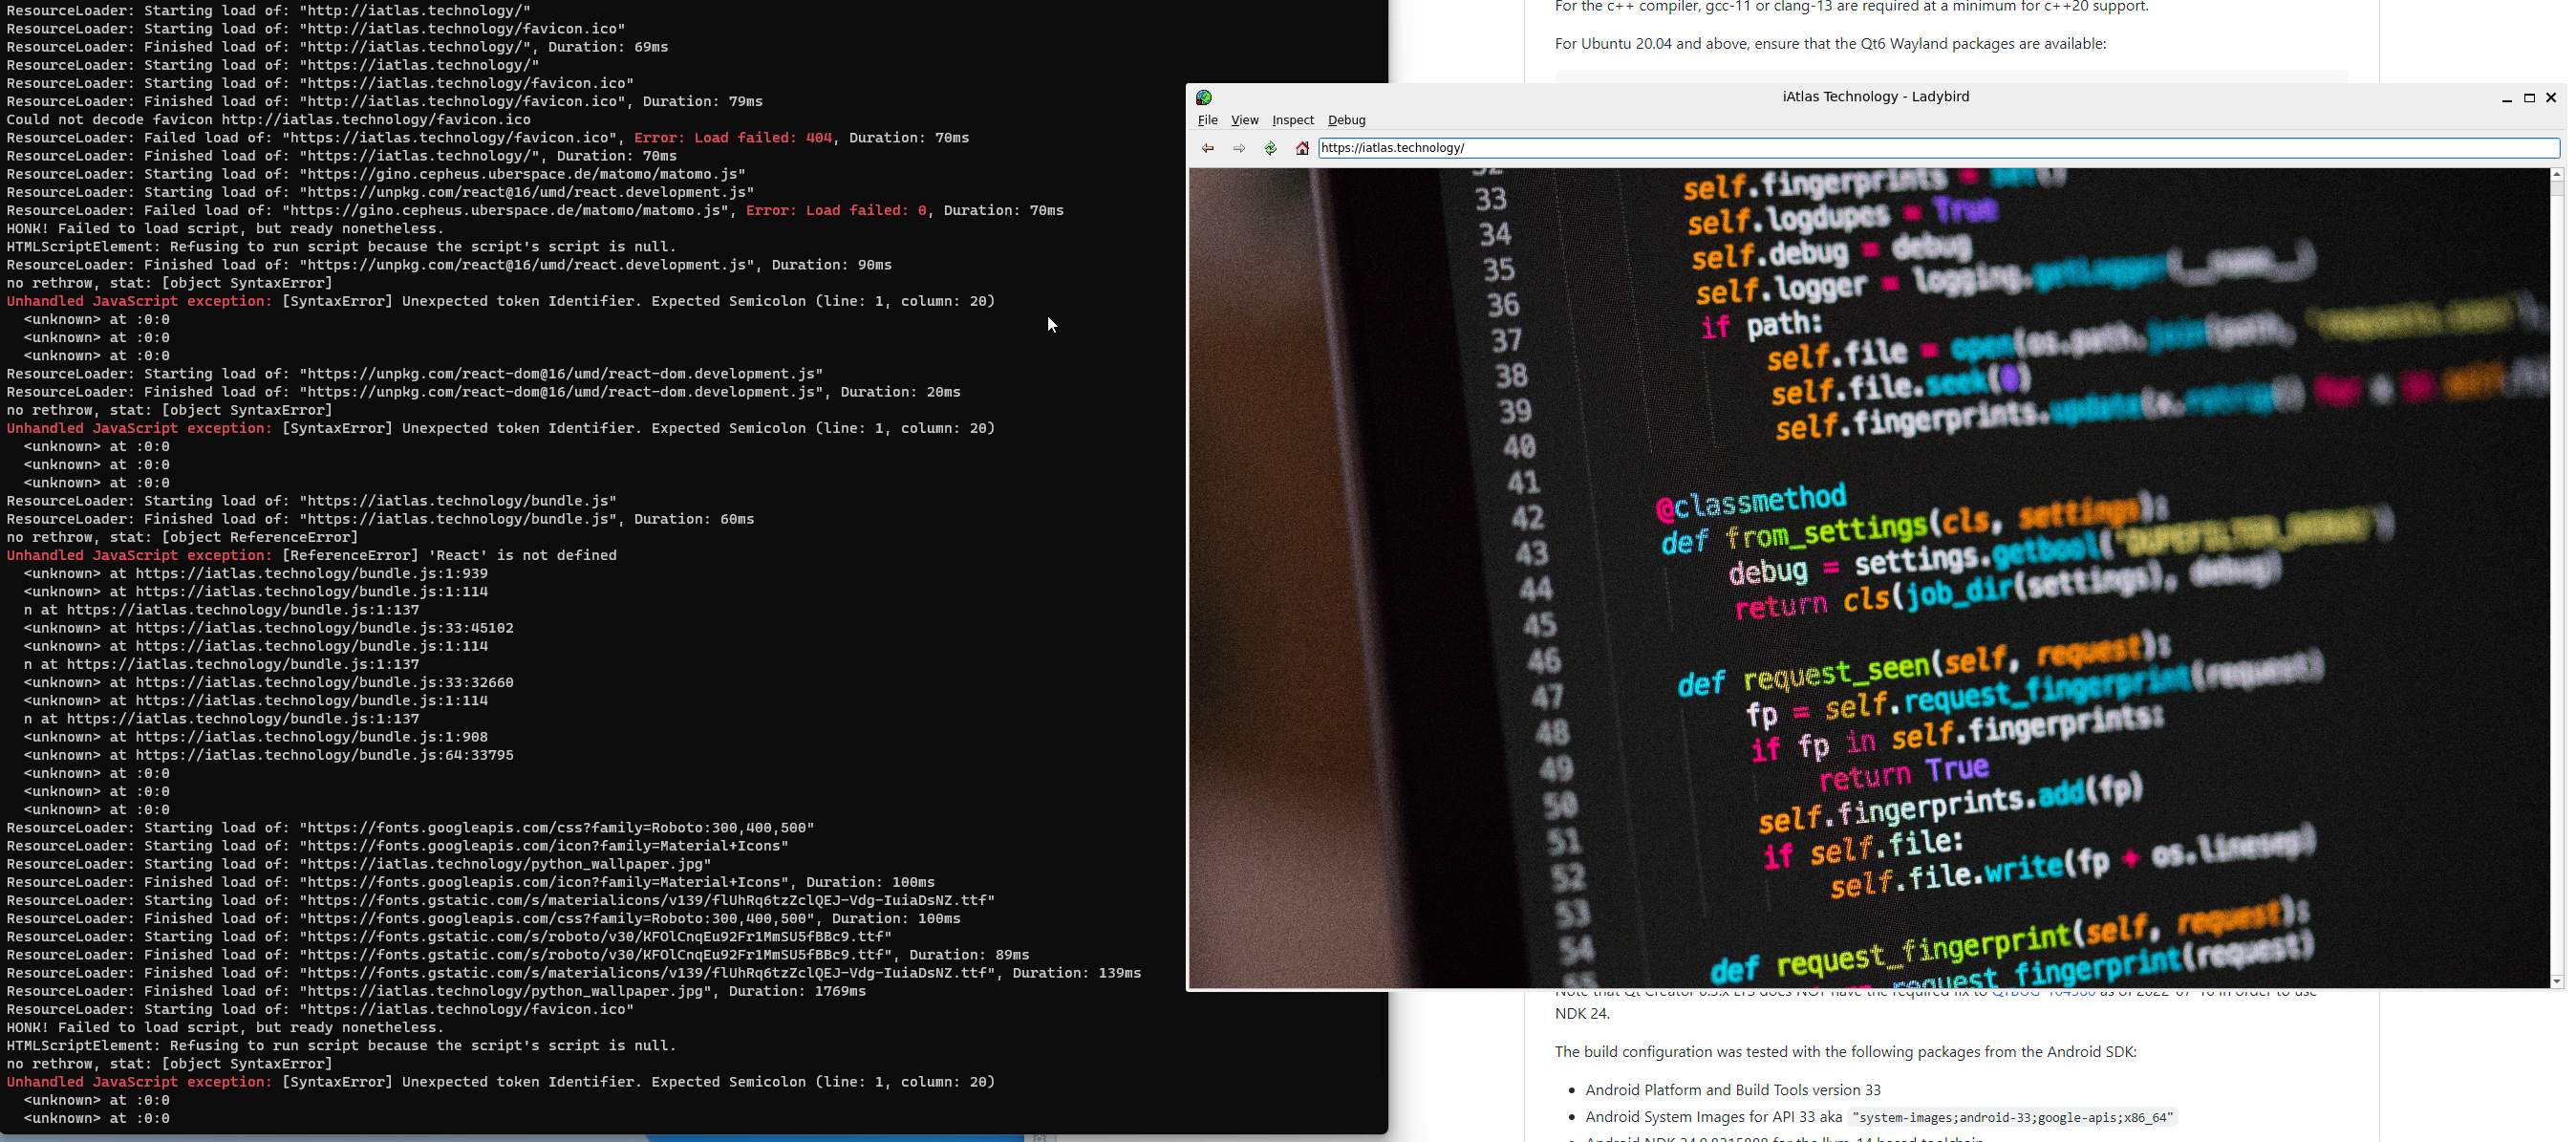This screenshot has width=2576, height=1142.
Task: Close the Ladybird browser window
Action: (2551, 97)
